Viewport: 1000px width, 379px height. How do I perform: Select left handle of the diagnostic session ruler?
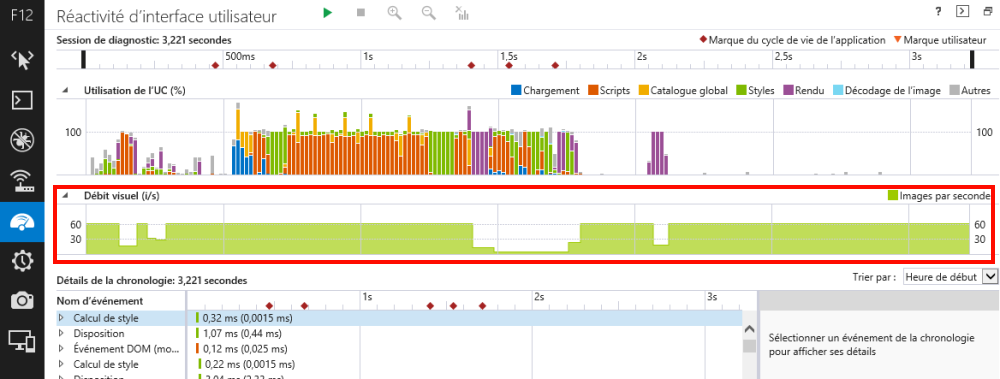84,59
